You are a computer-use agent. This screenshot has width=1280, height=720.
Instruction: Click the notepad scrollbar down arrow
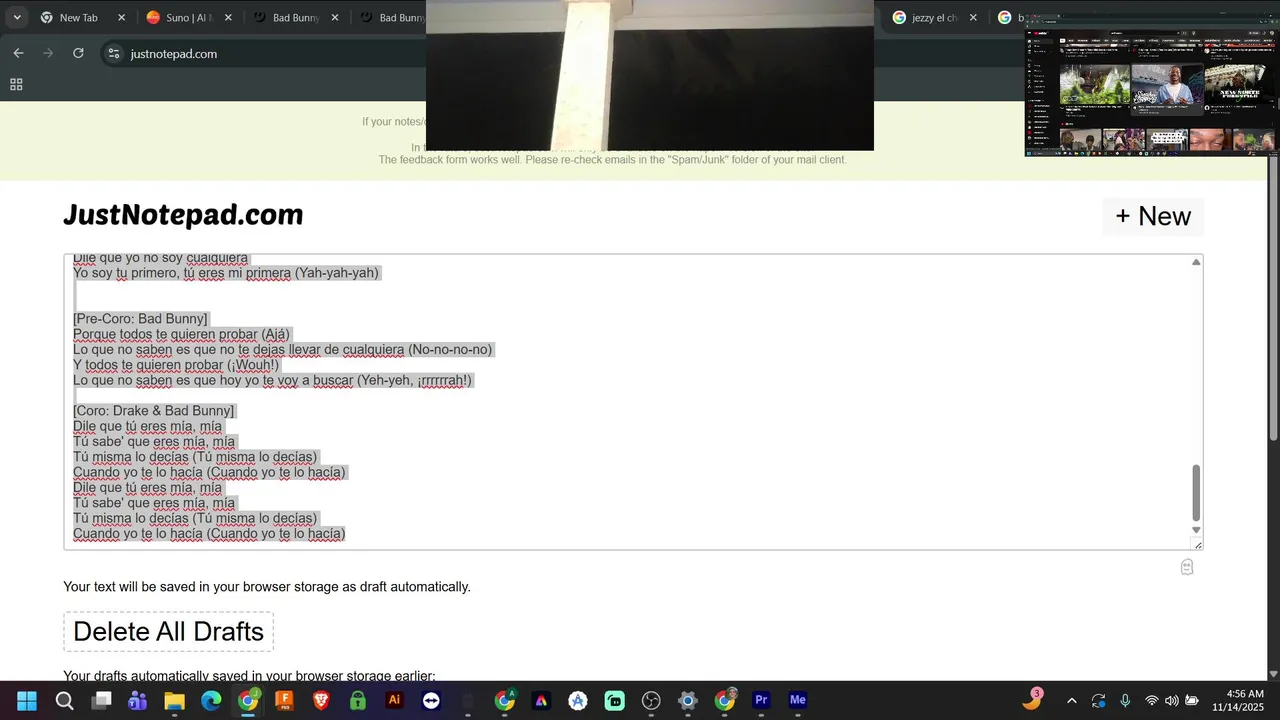pos(1196,530)
